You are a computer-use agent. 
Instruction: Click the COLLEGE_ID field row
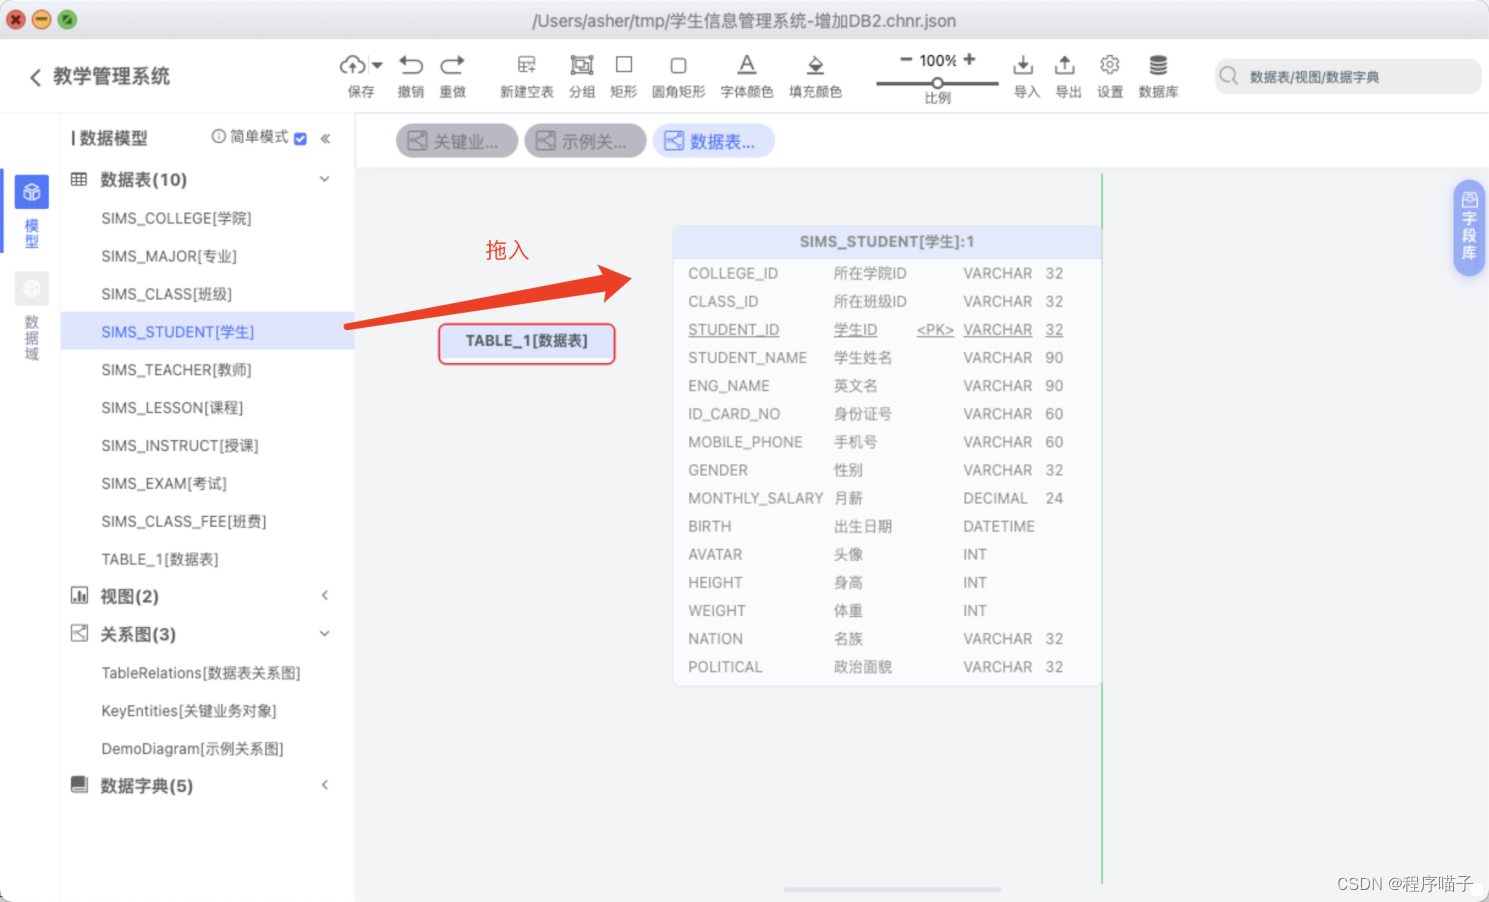(887, 273)
